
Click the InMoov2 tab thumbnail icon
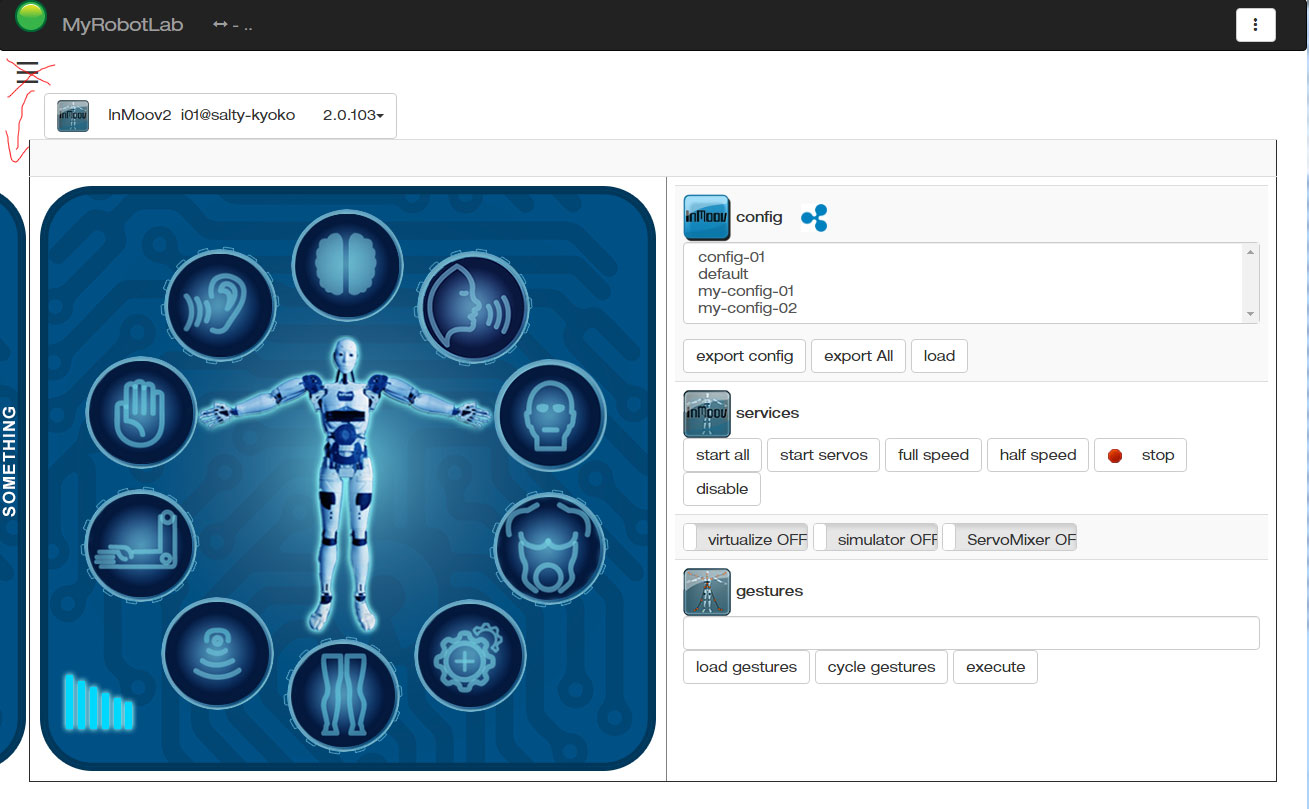pos(73,116)
